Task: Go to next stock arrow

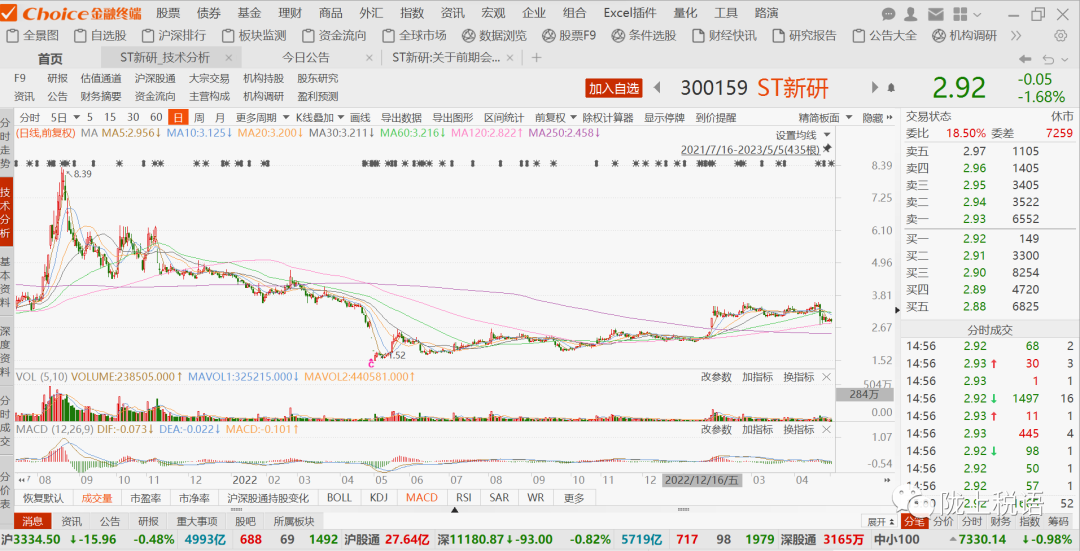Action: (875, 87)
